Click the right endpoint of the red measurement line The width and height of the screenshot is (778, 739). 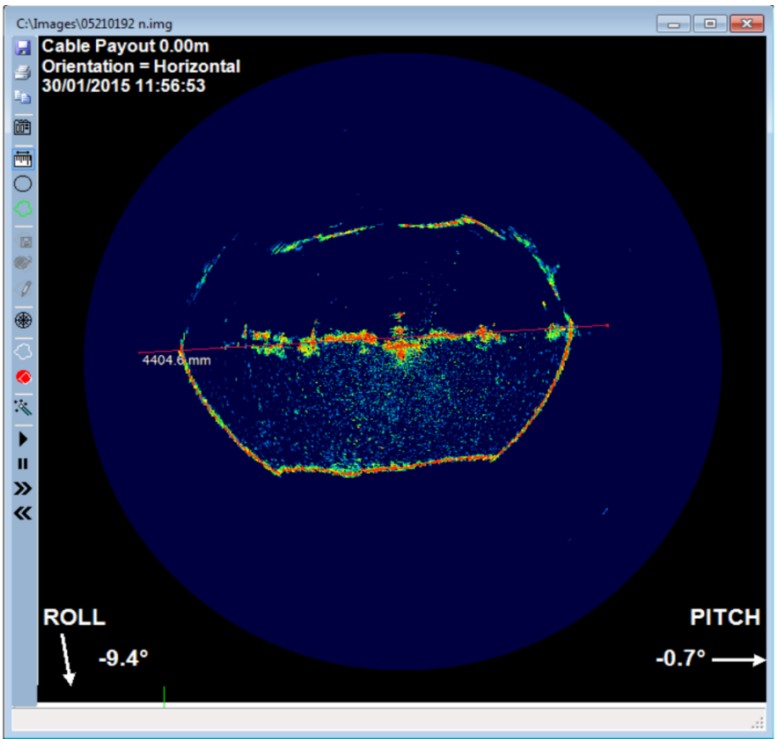(x=607, y=326)
